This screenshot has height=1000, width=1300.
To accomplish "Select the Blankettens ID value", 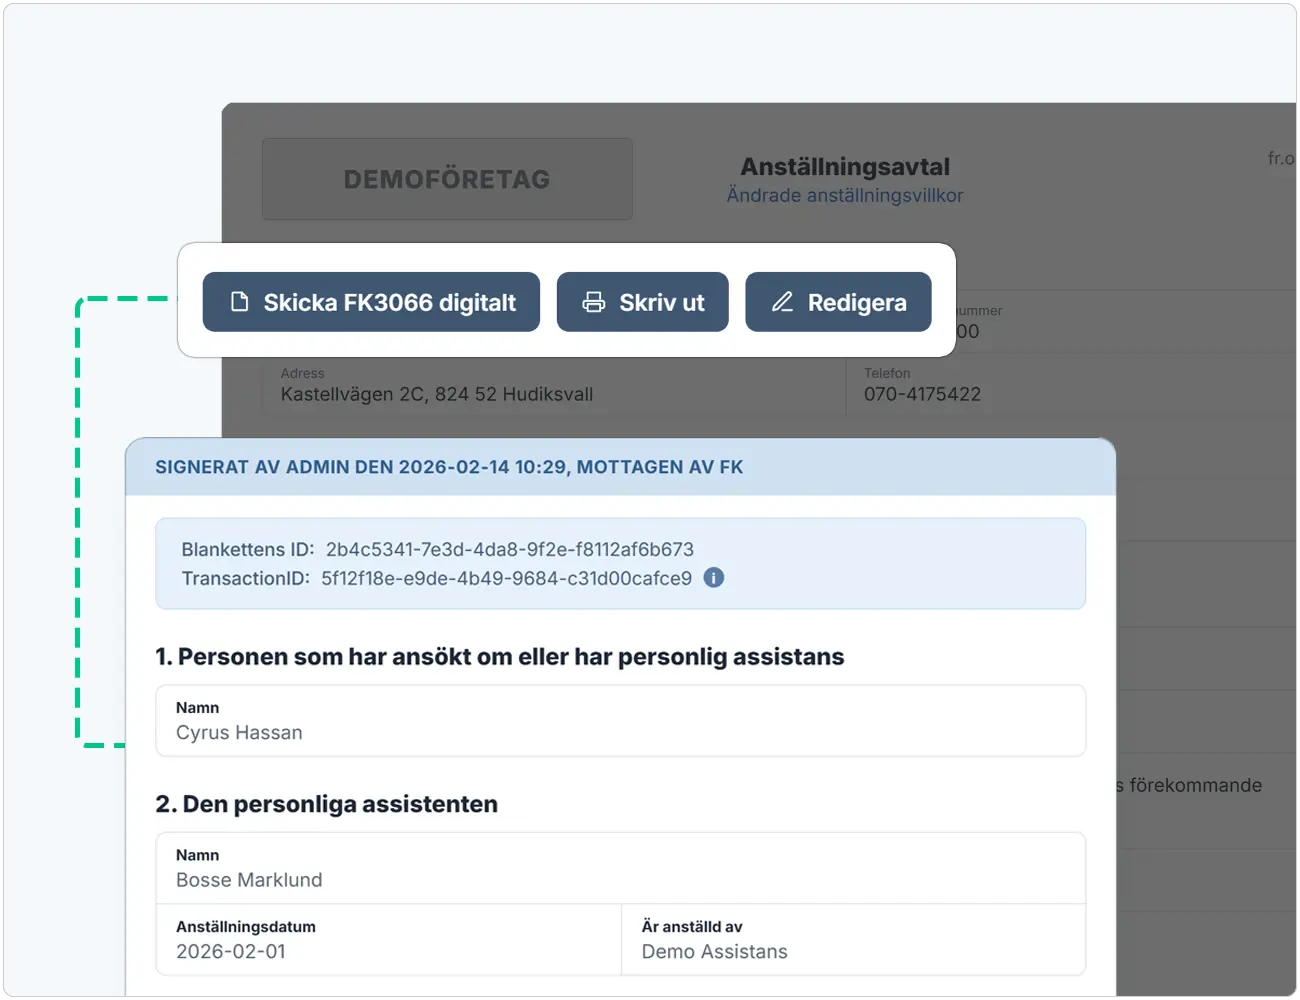I will tap(510, 549).
